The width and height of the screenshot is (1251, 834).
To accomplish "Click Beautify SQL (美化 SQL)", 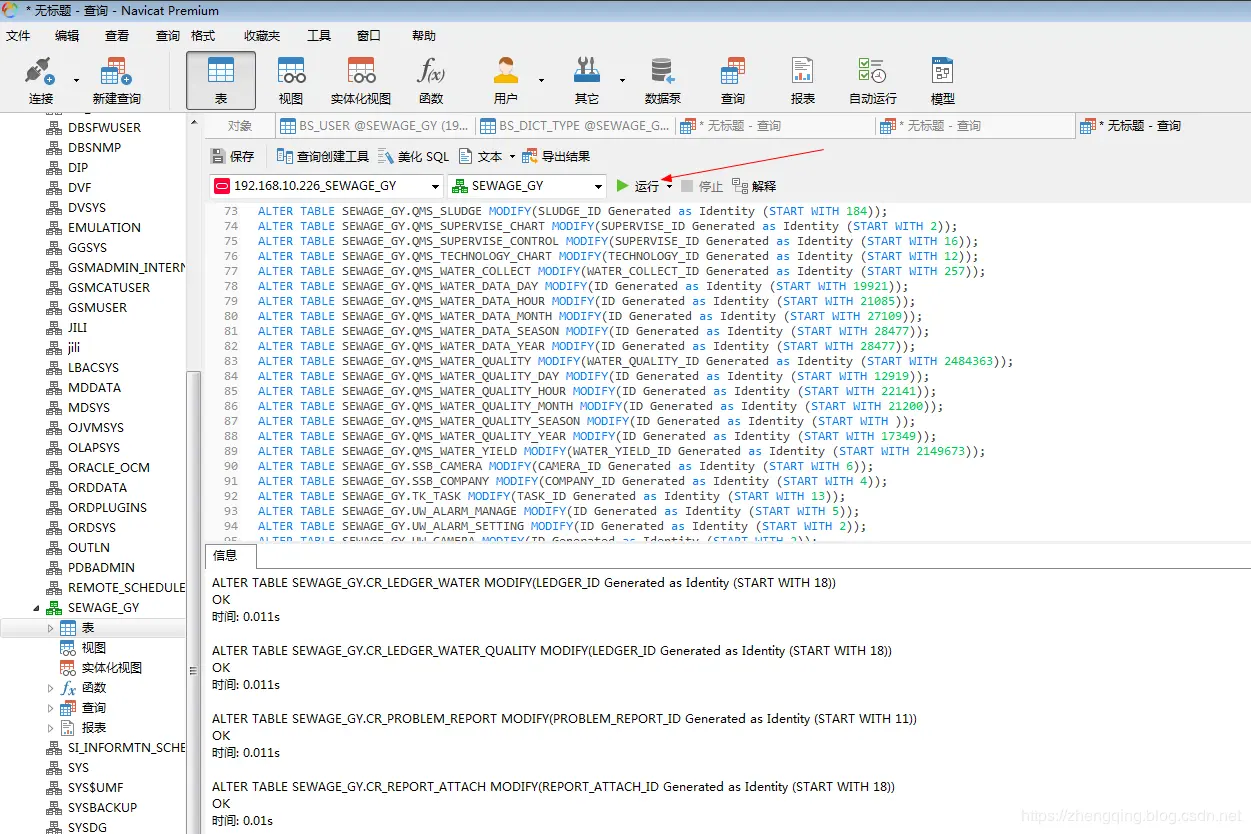I will tap(414, 156).
